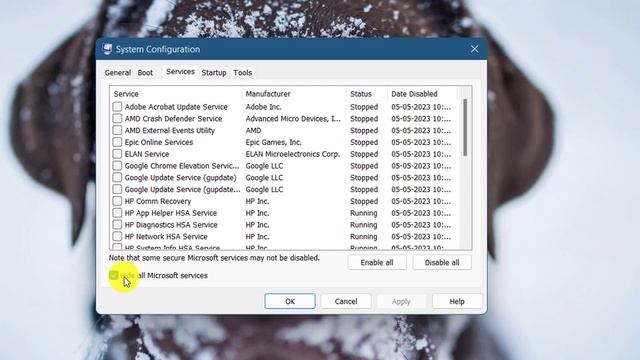640x360 pixels.
Task: Select the Epic Games, Inc. manufacturer cell
Action: point(273,142)
